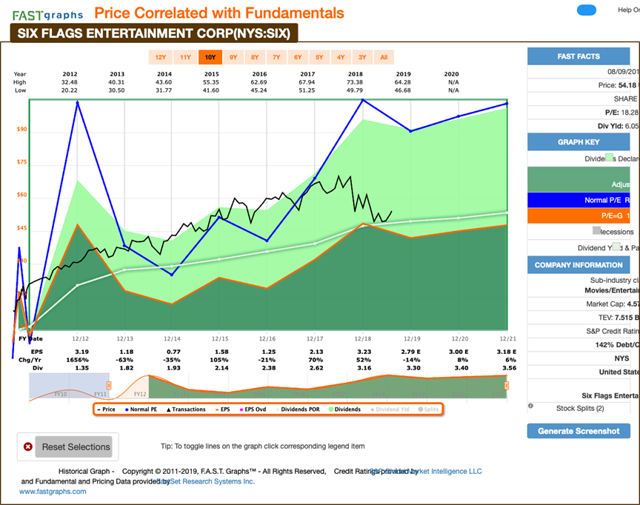Grab the left range navigator handle
This screenshot has width=640, height=505.
tap(109, 385)
